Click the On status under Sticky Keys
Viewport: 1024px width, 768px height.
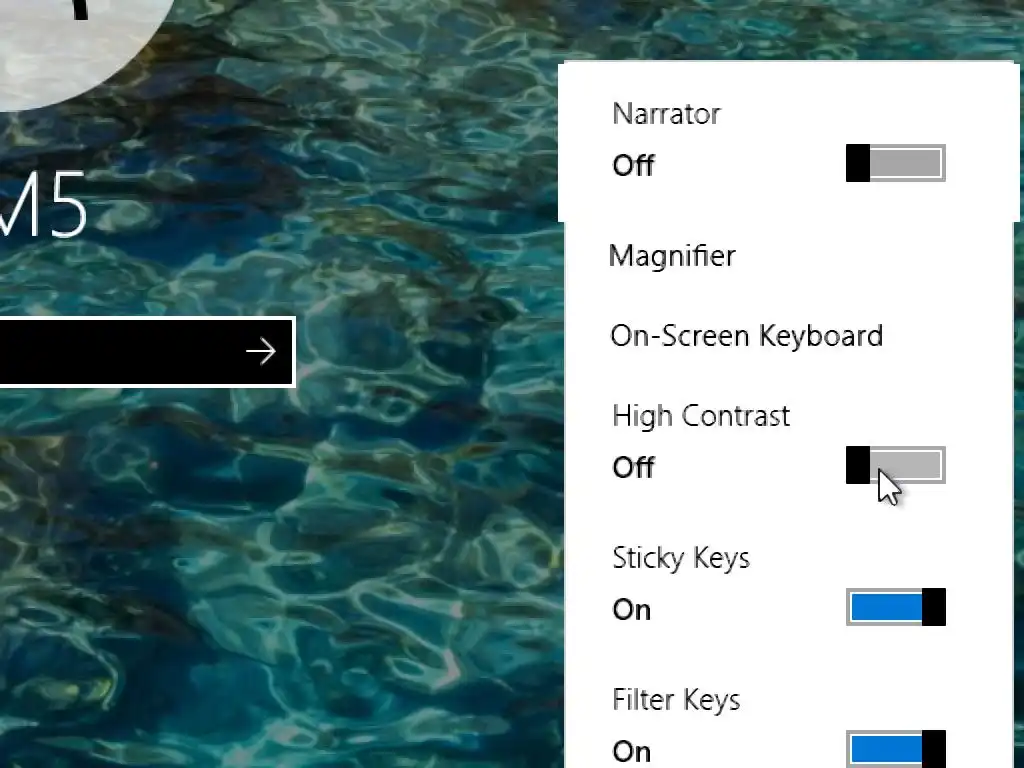[632, 610]
